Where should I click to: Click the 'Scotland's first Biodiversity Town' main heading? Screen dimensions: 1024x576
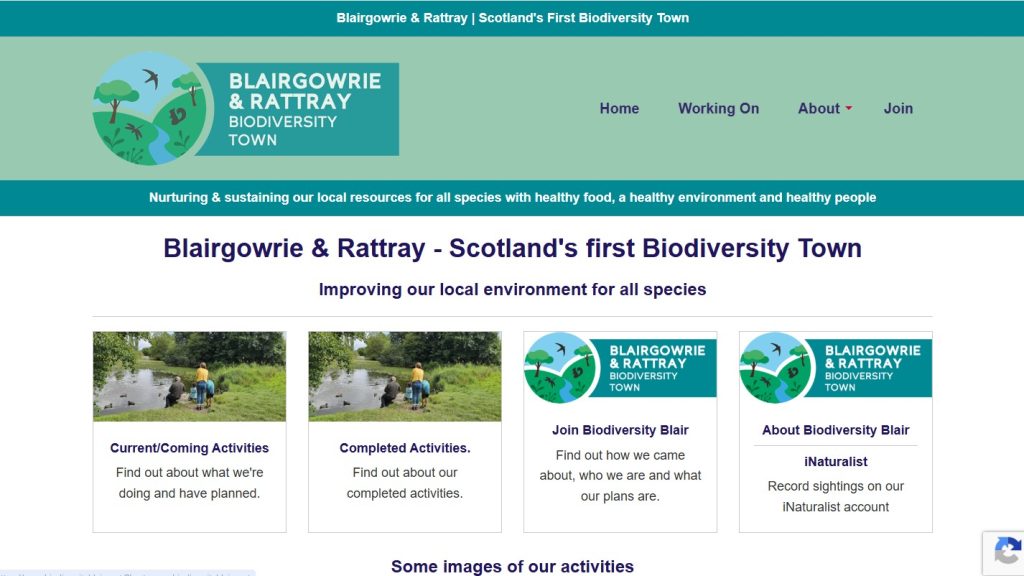point(513,248)
